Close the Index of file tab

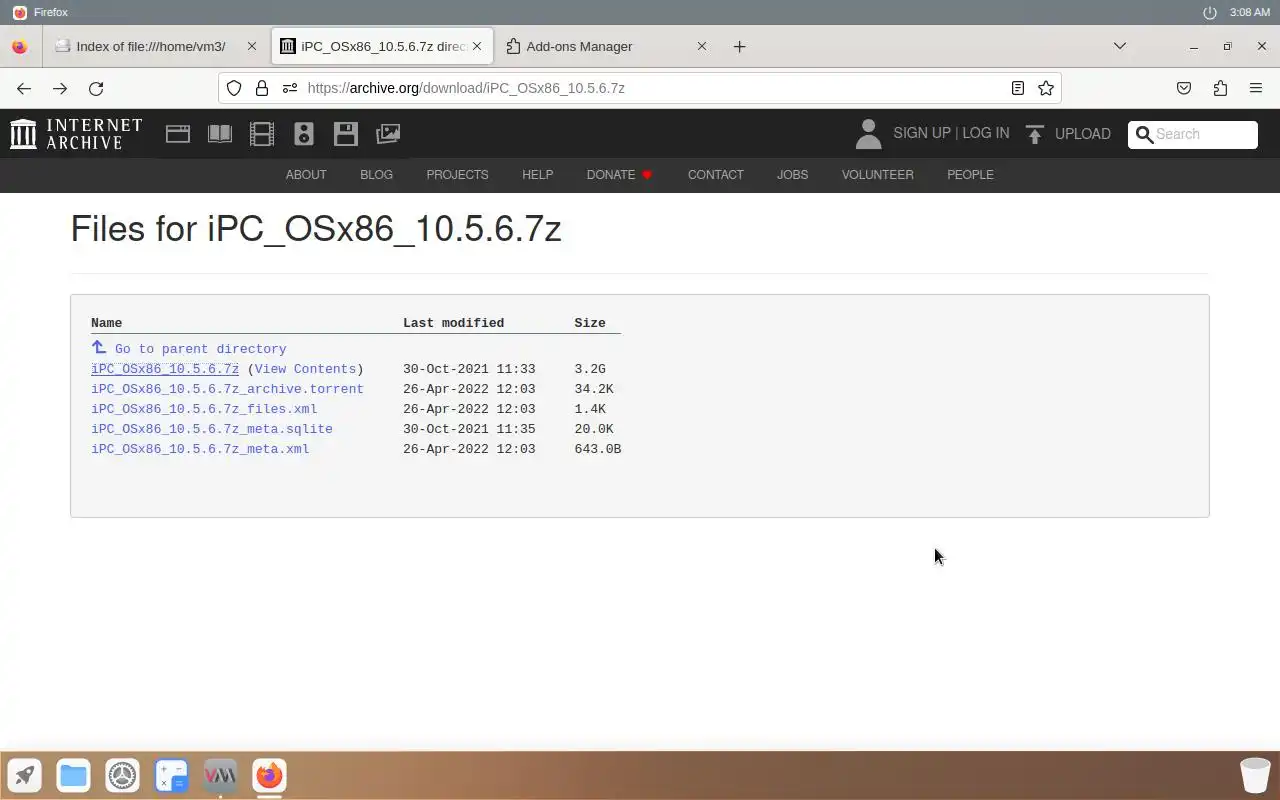tap(252, 46)
